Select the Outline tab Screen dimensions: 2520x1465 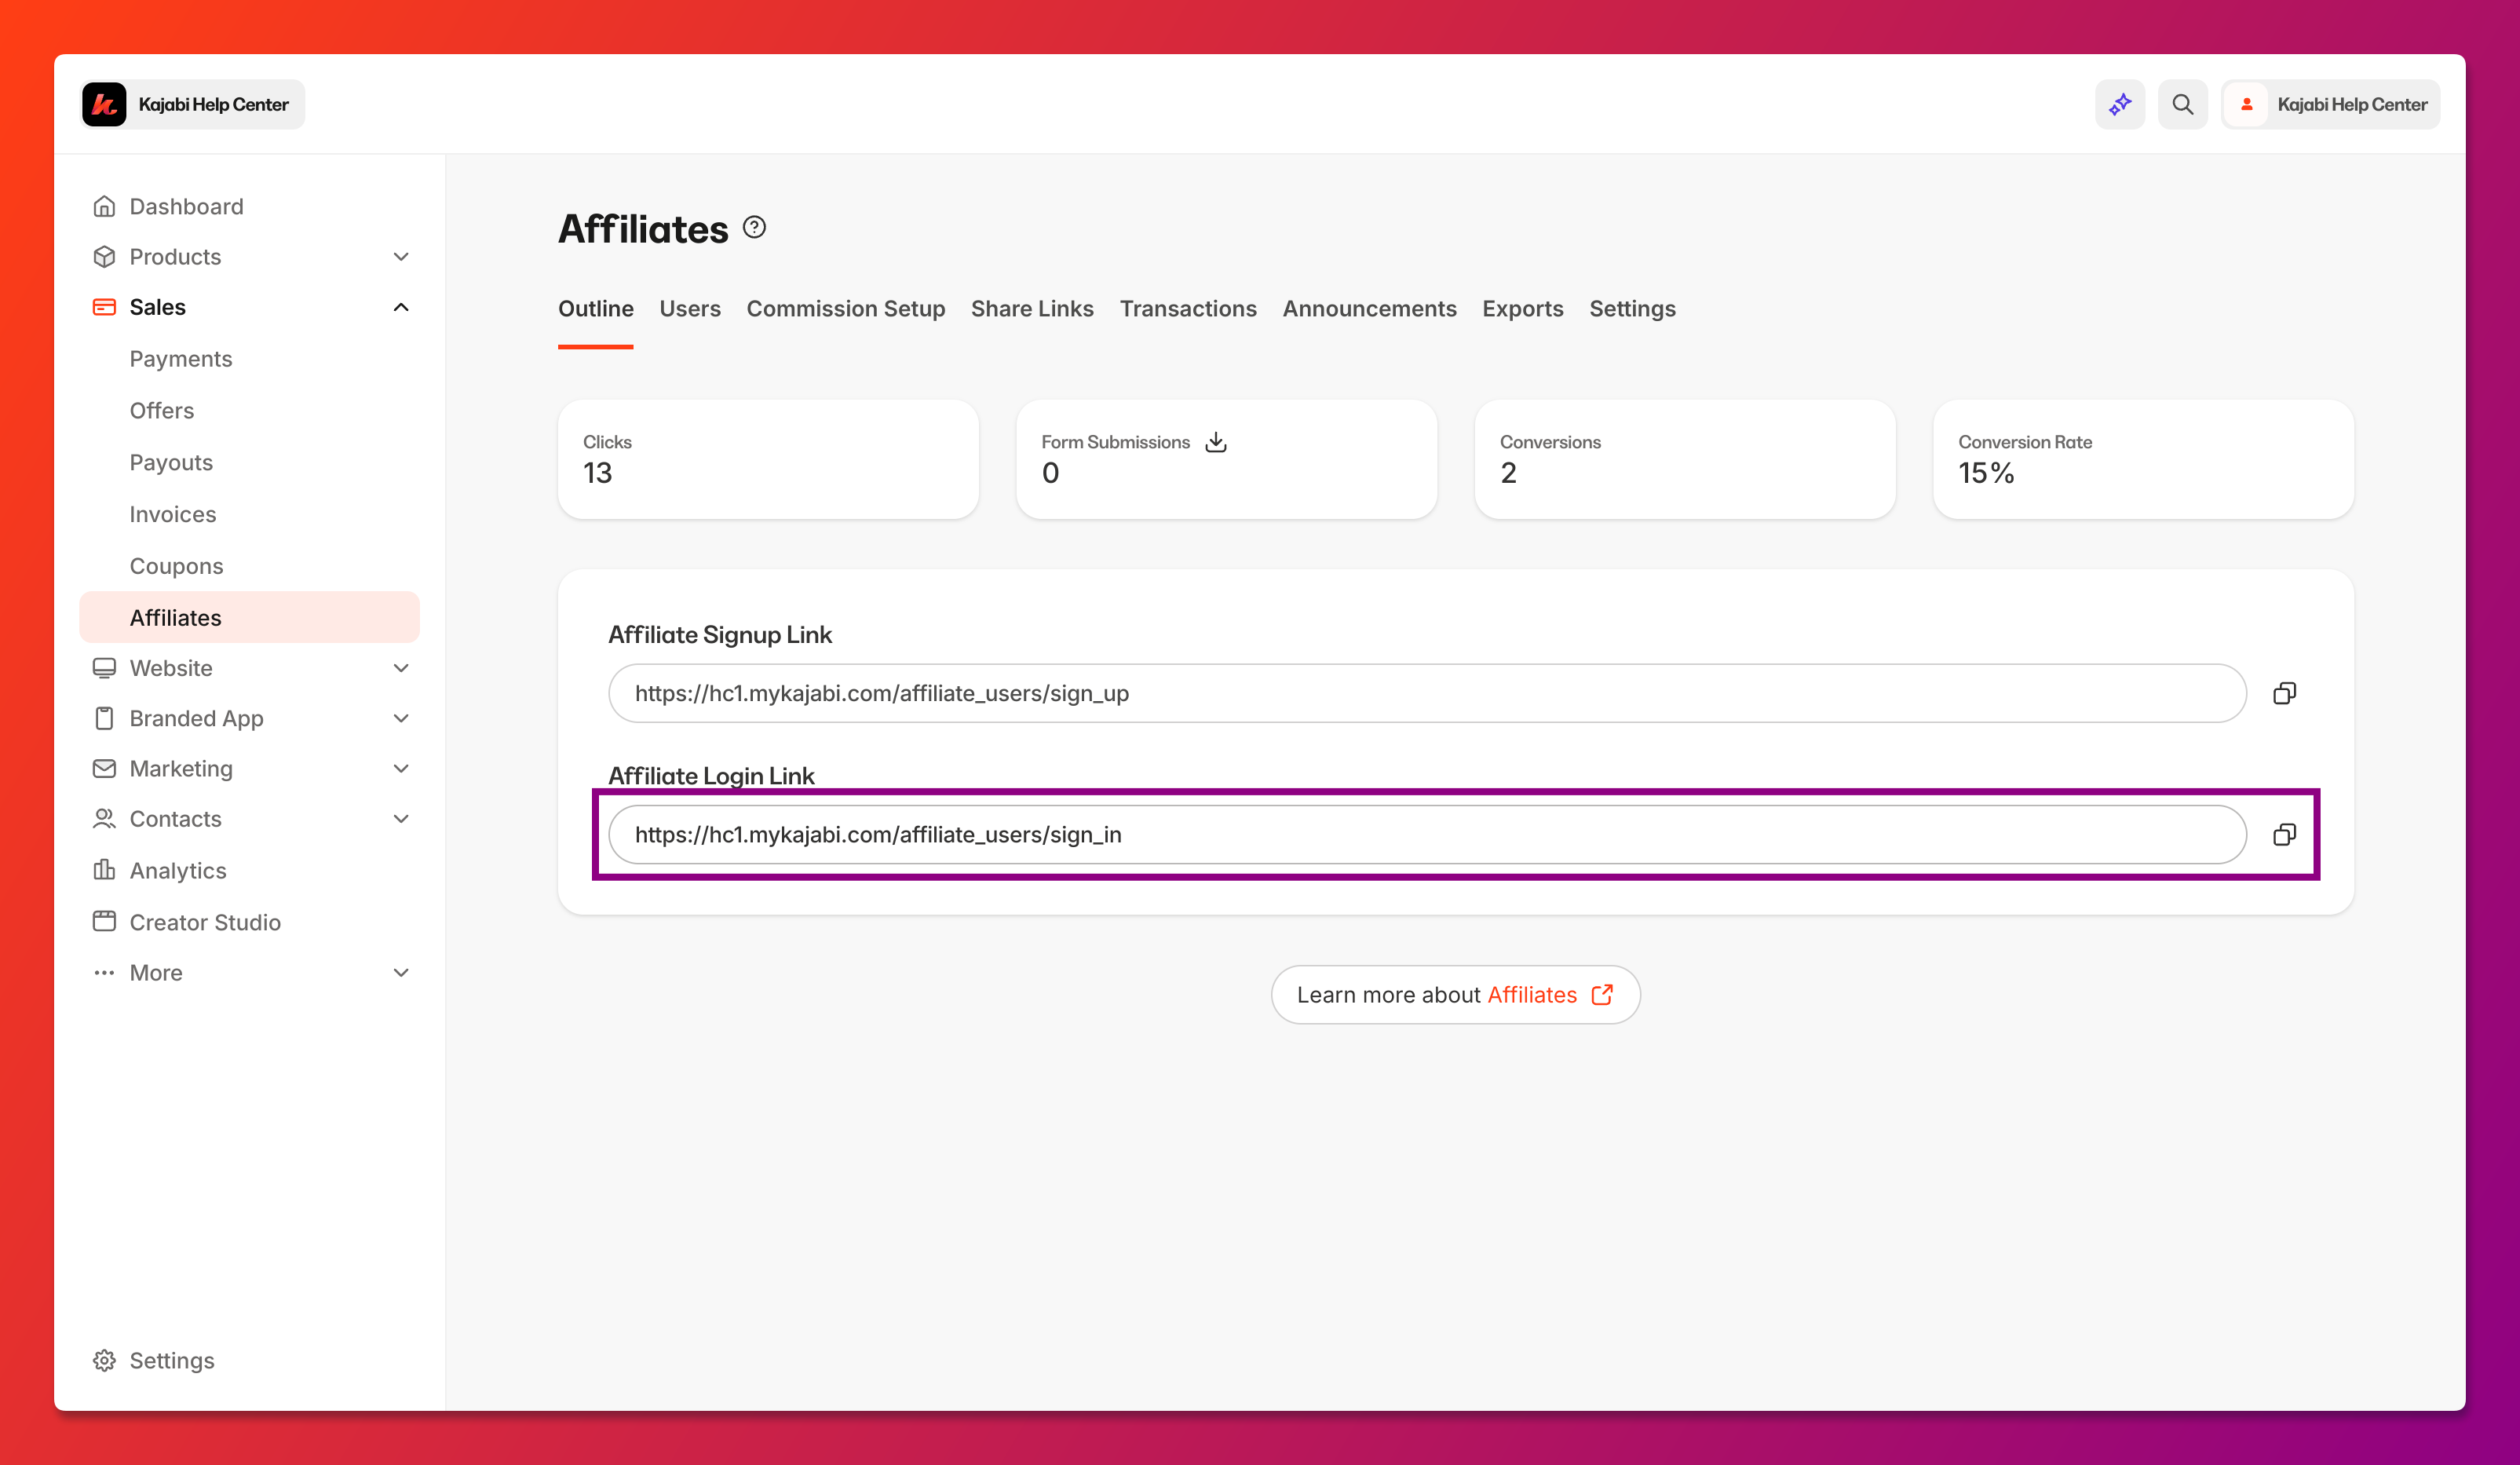[595, 309]
